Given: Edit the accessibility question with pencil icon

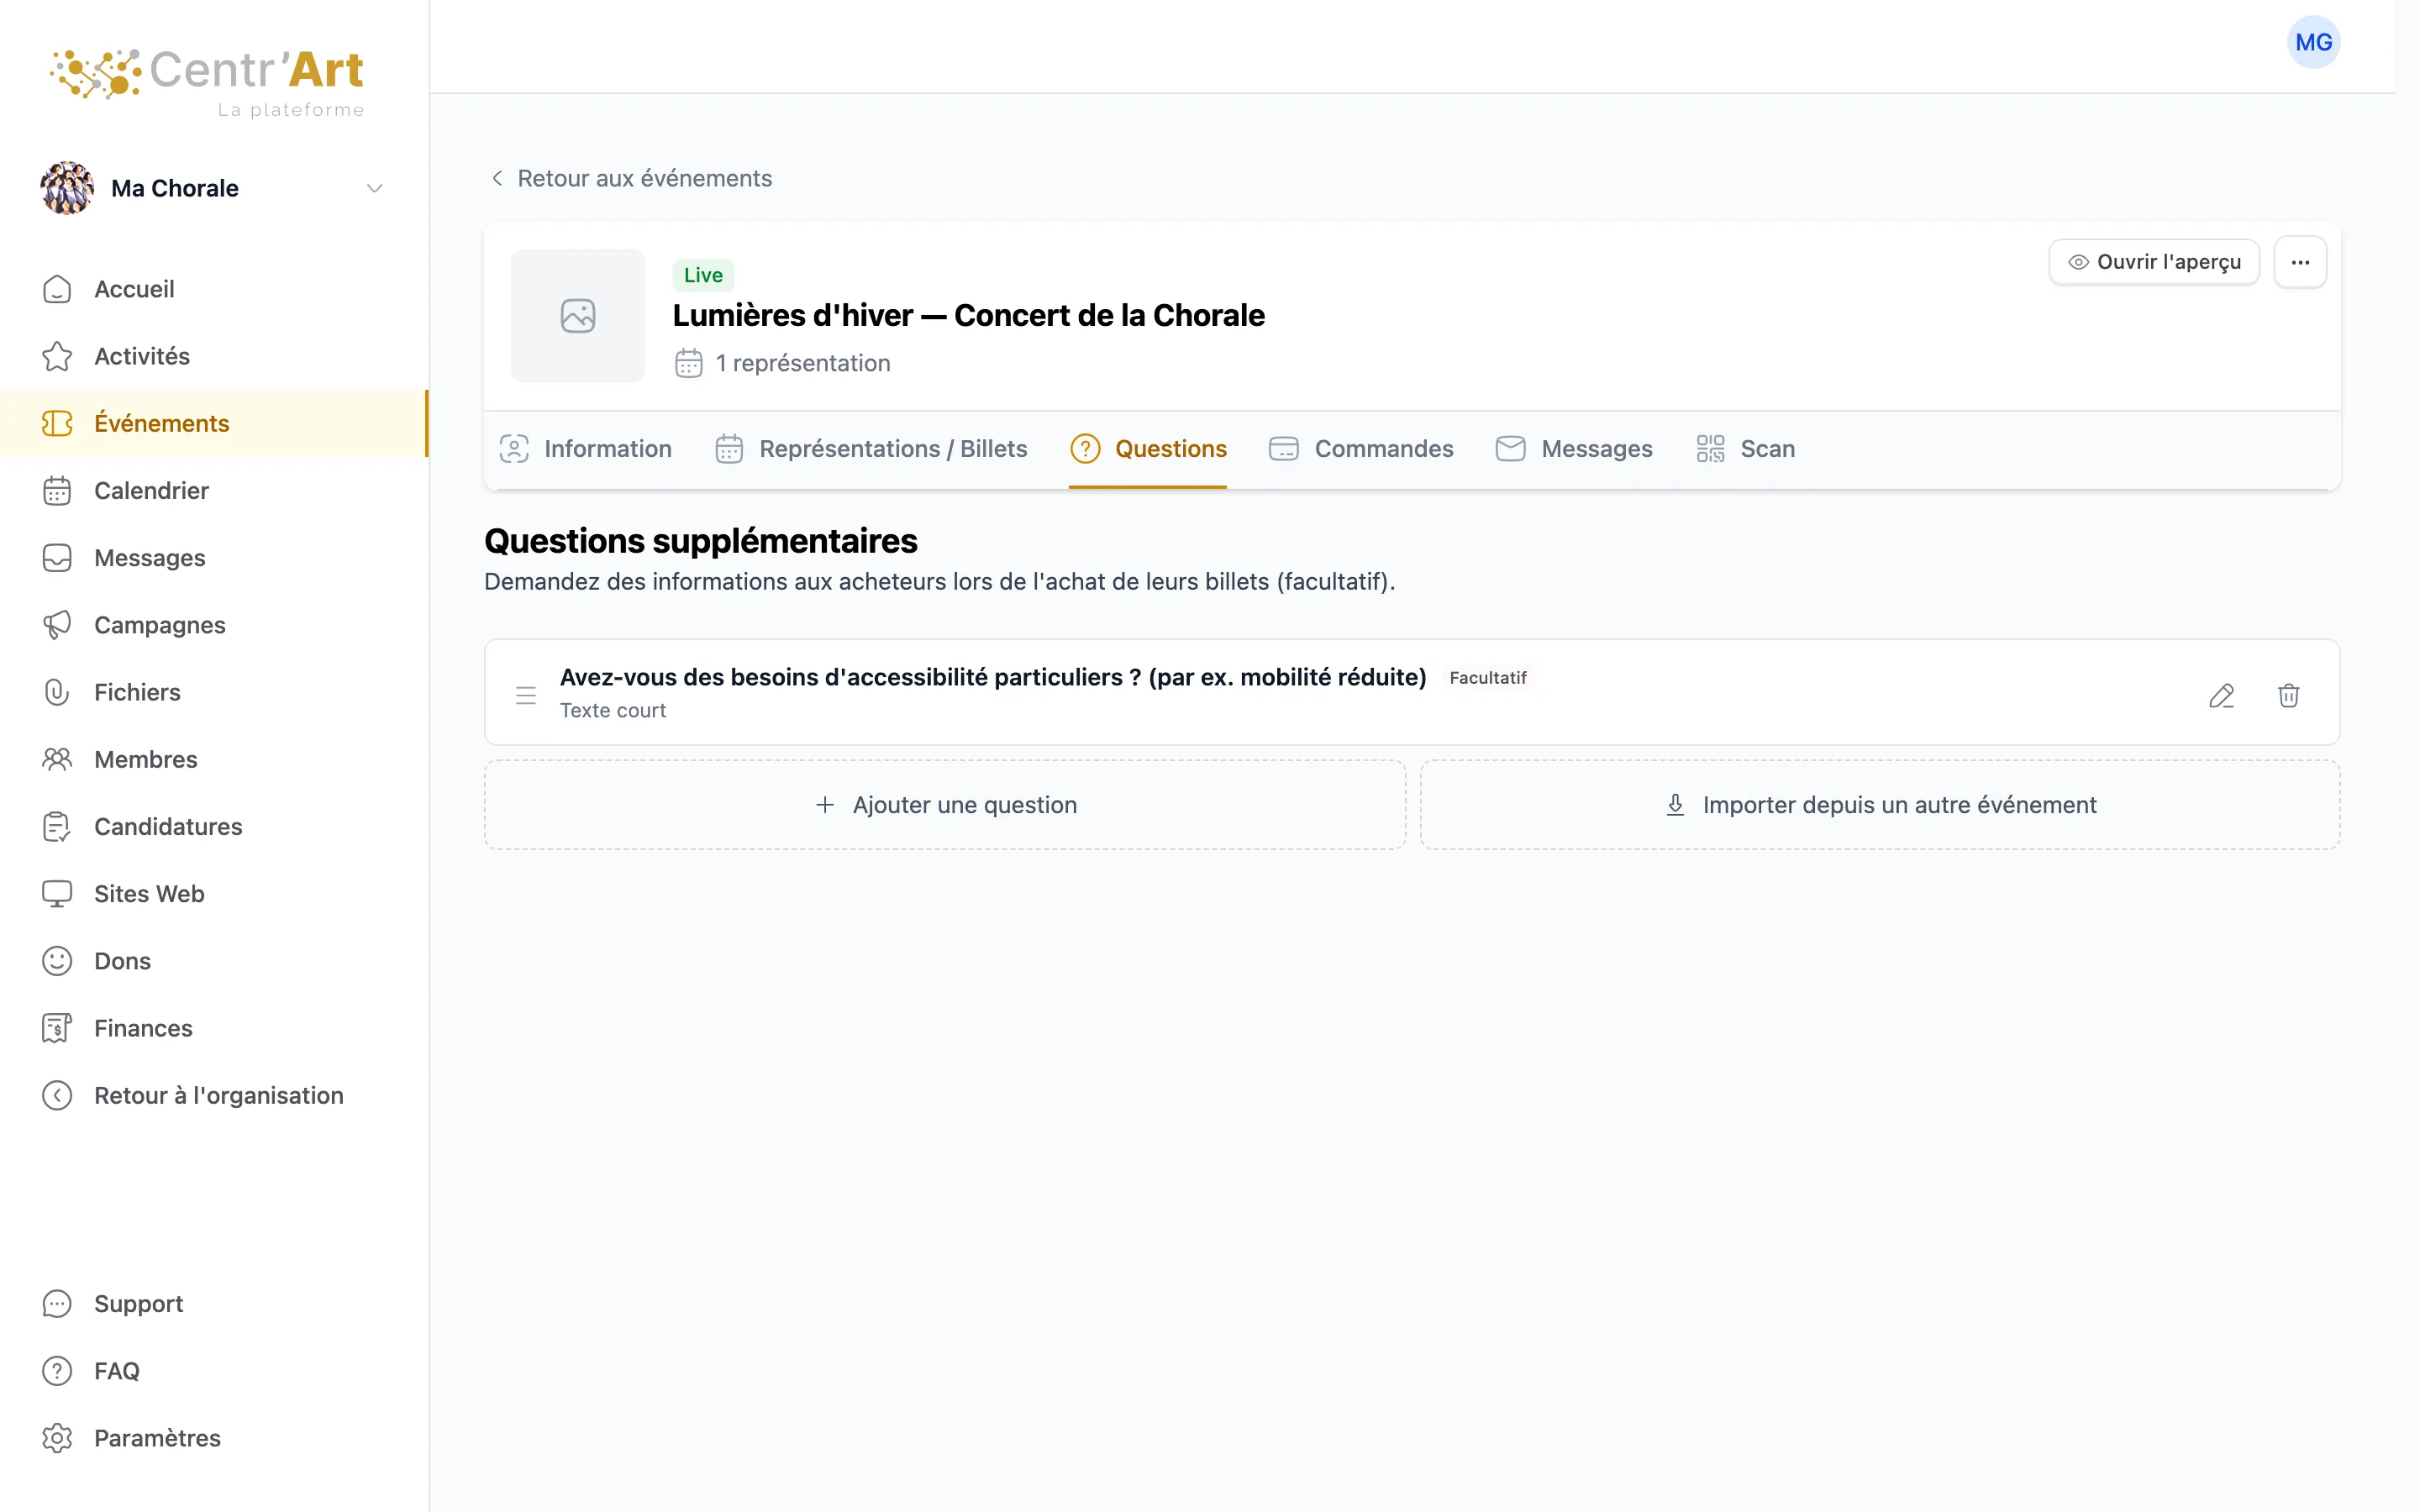Looking at the screenshot, I should click(x=2221, y=695).
